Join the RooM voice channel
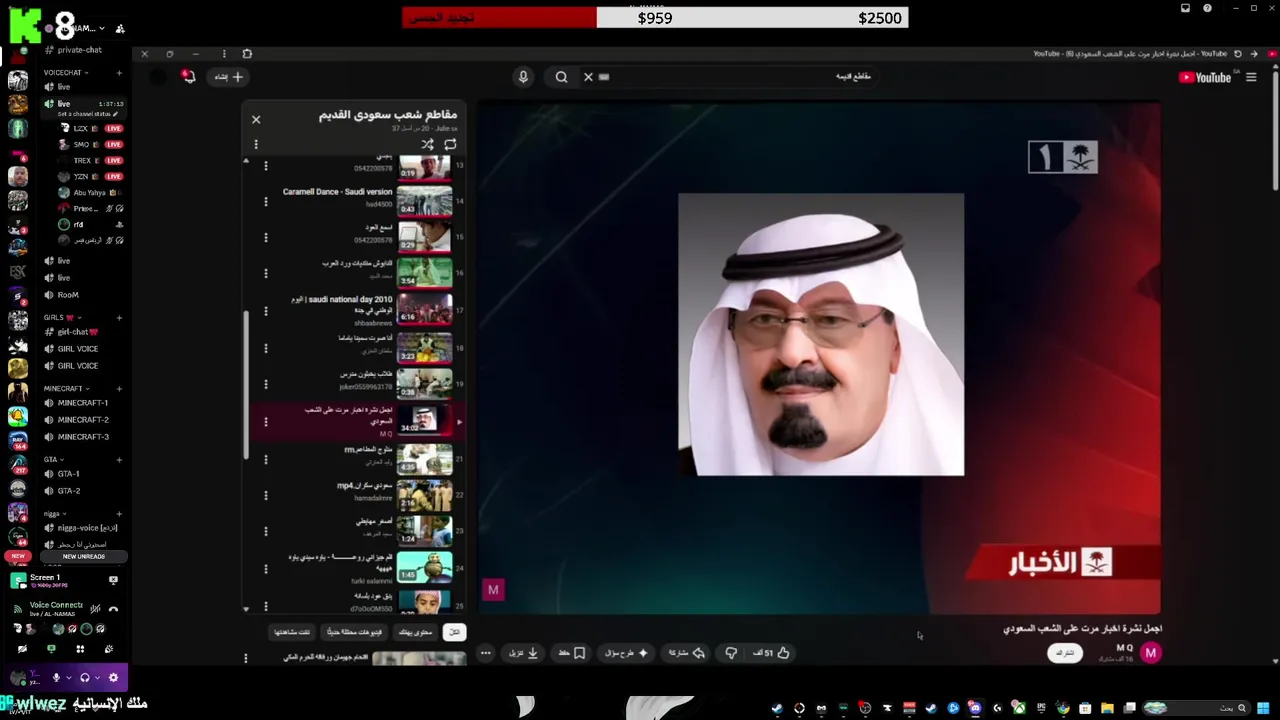This screenshot has width=1280, height=720. 84,295
